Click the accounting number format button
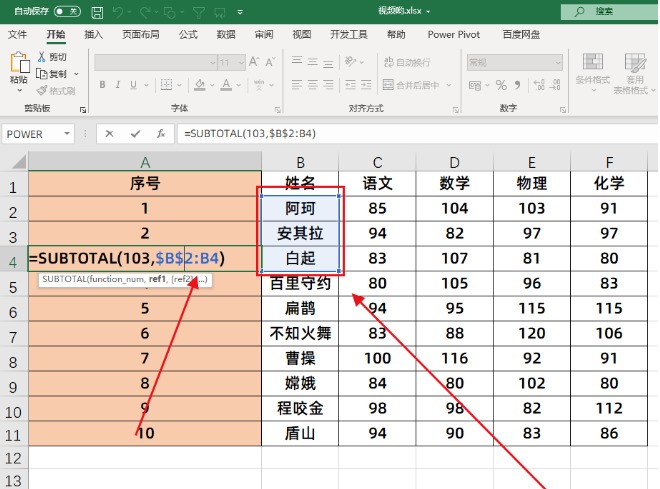Image resolution: width=660 pixels, height=489 pixels. pos(475,85)
